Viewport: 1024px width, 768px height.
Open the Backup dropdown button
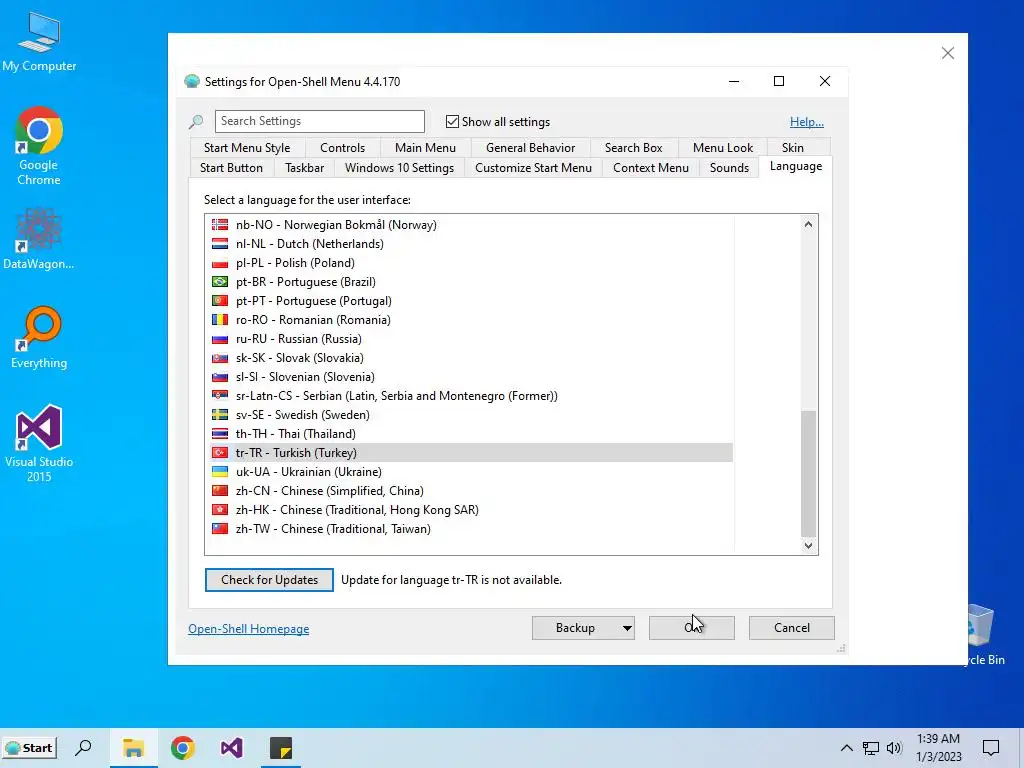(x=583, y=628)
